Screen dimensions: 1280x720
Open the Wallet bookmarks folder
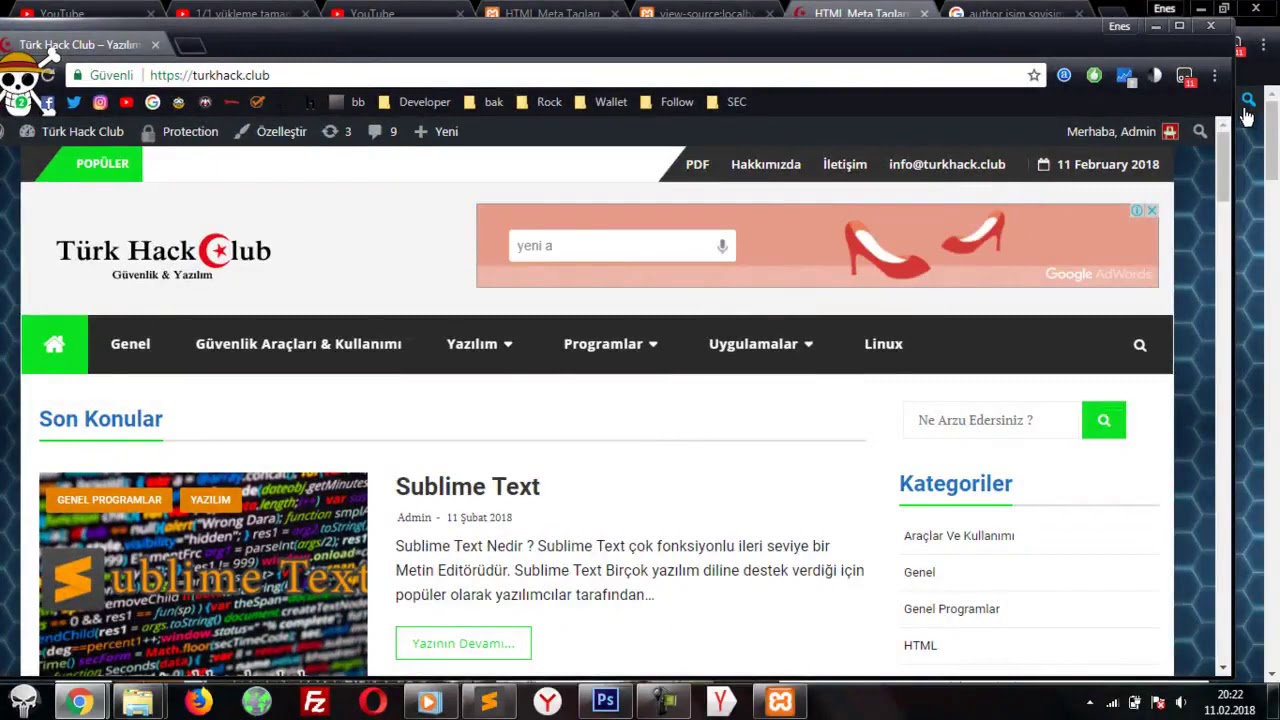pyautogui.click(x=600, y=102)
